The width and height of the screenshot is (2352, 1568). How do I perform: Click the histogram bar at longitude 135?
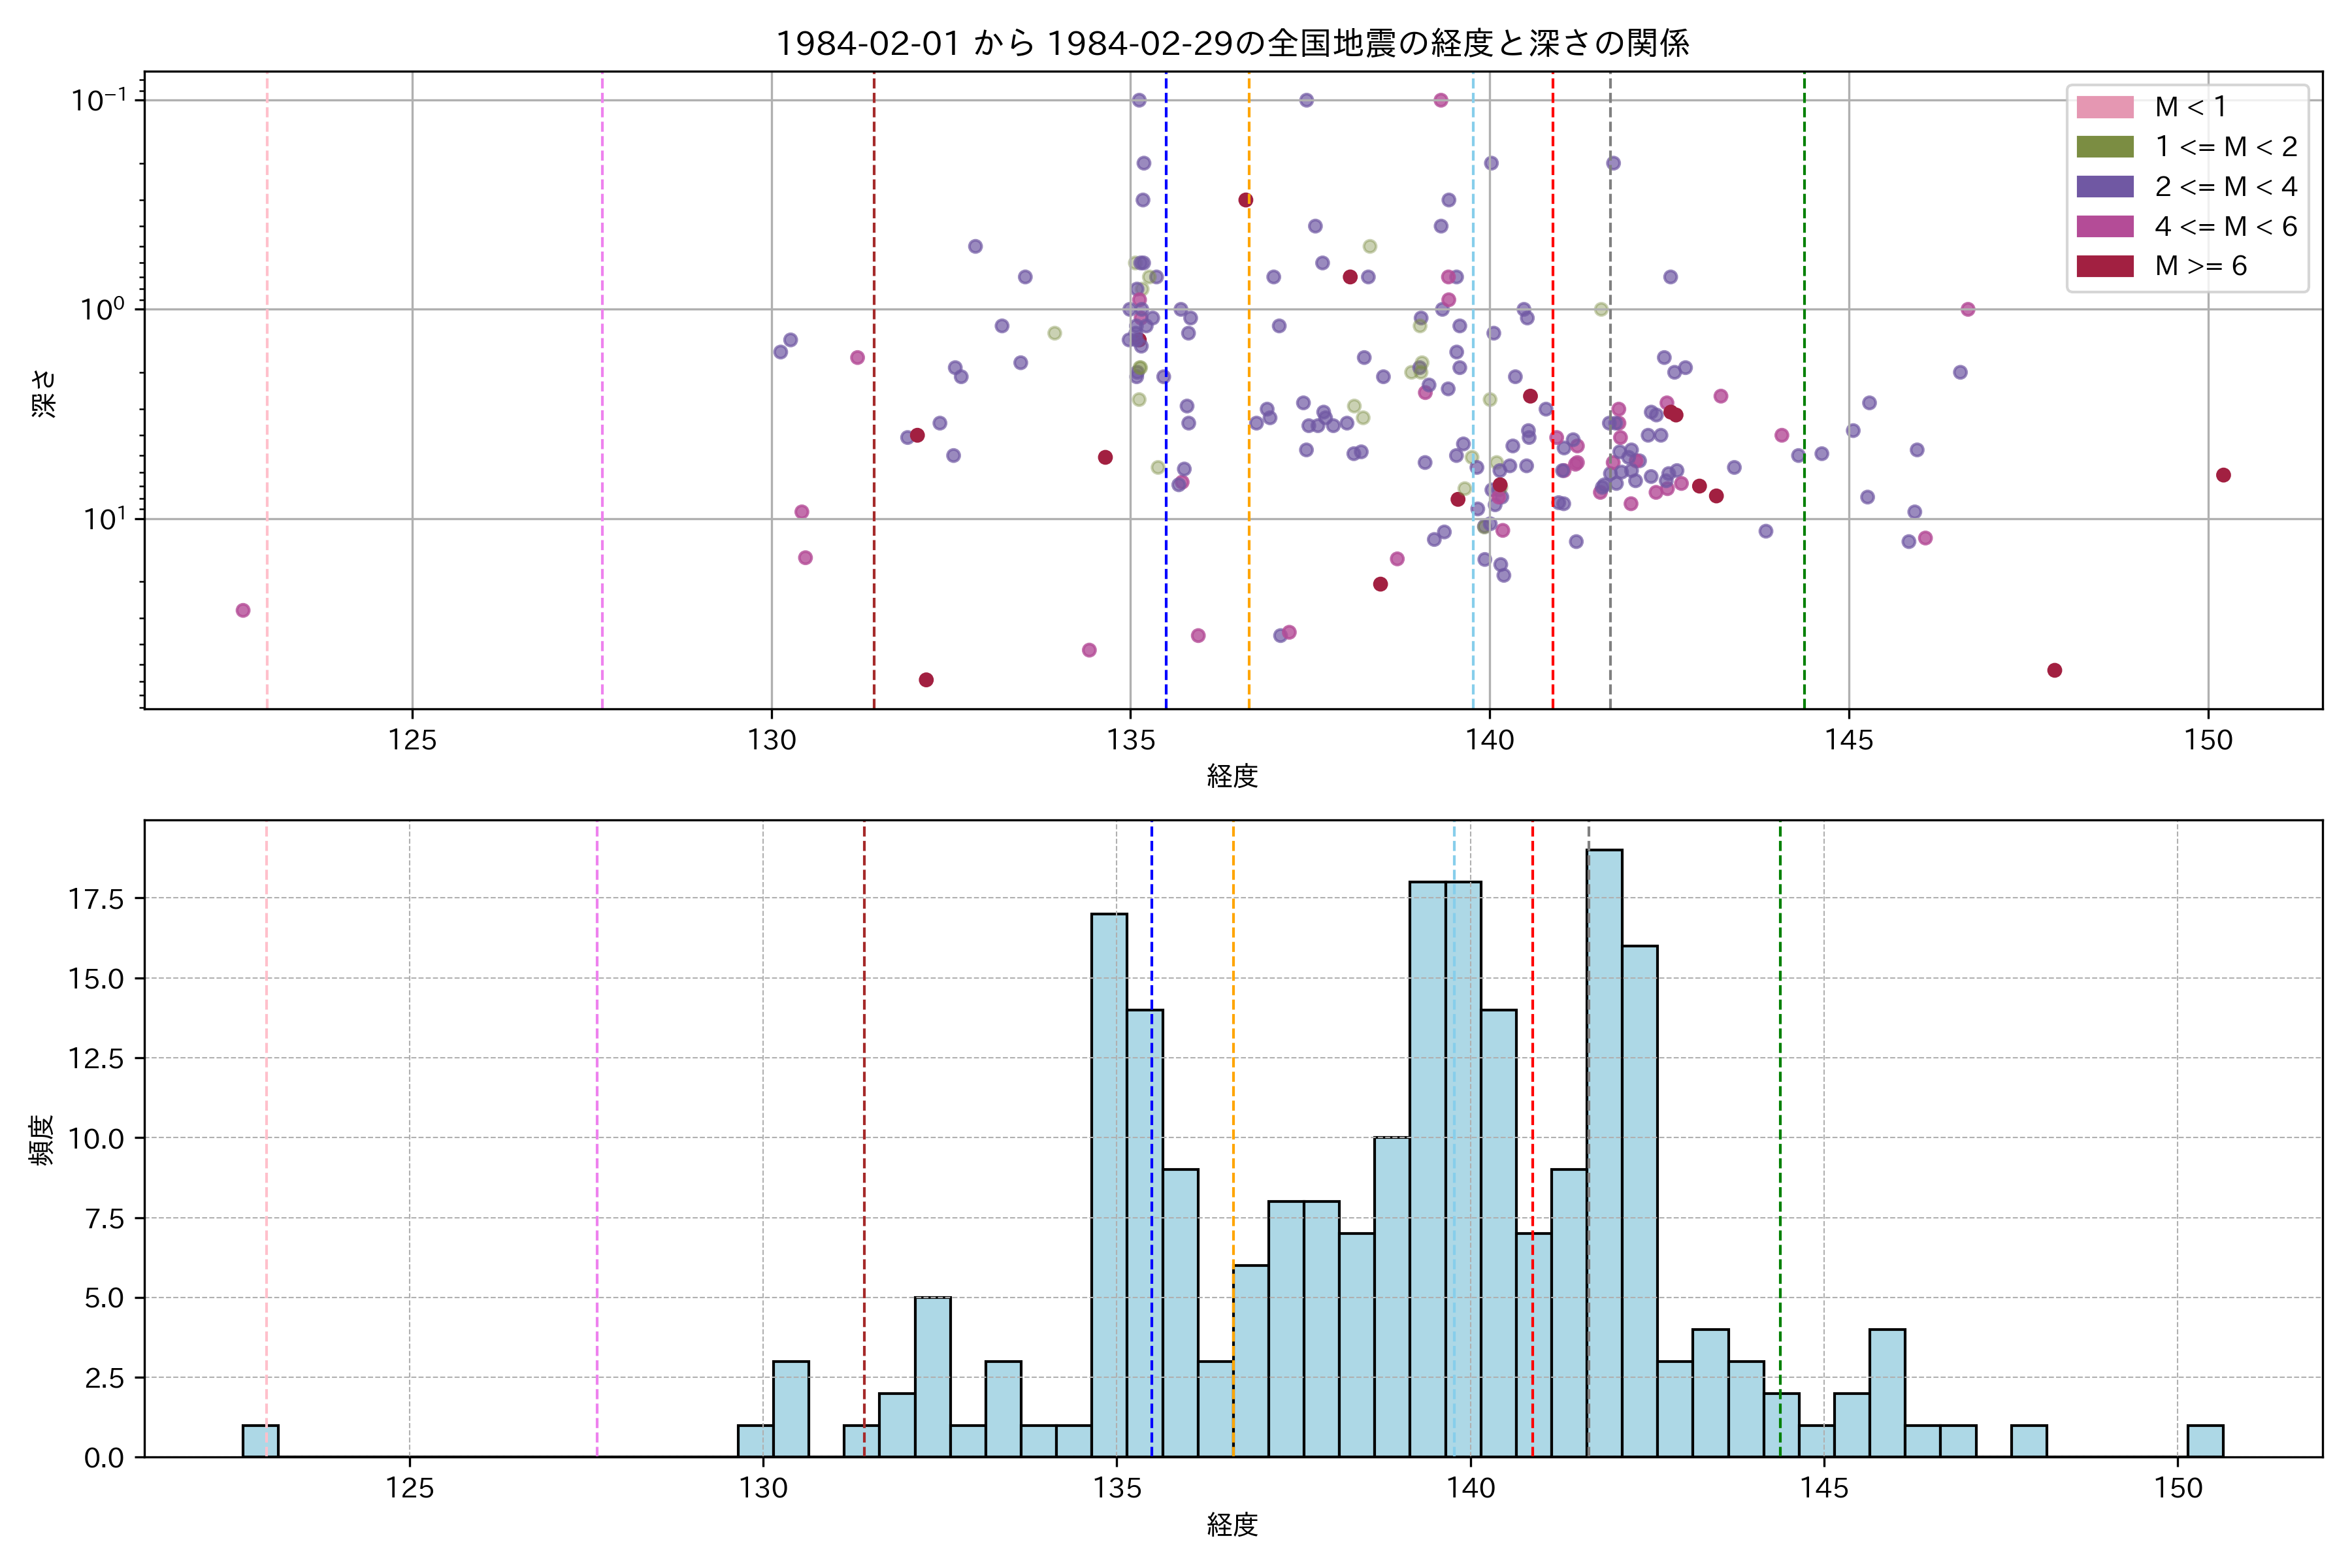1109,1185
